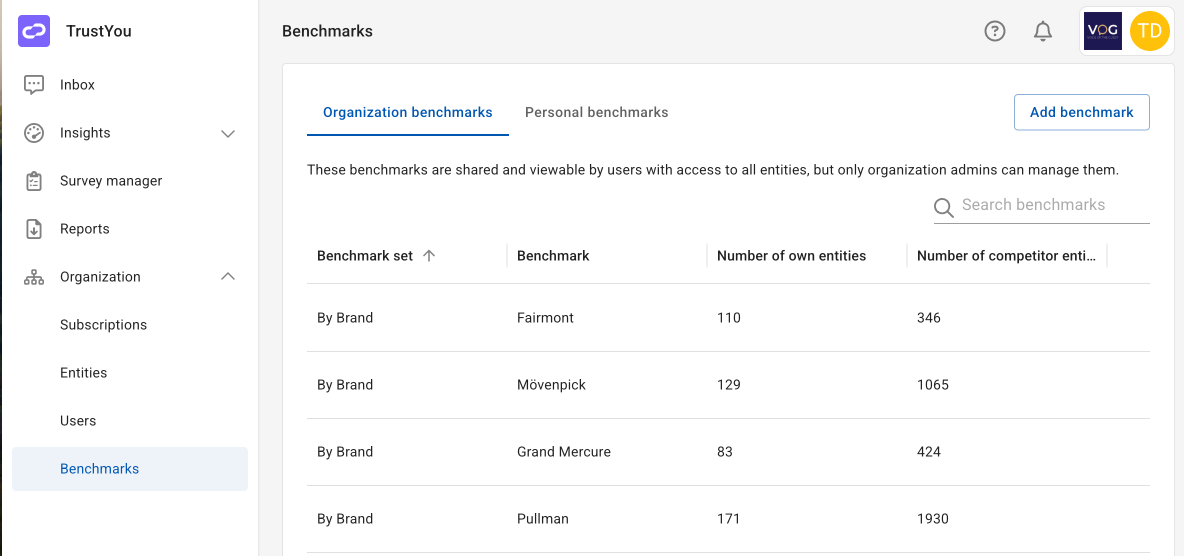The height and width of the screenshot is (556, 1184).
Task: Click the Add benchmark button
Action: point(1081,113)
